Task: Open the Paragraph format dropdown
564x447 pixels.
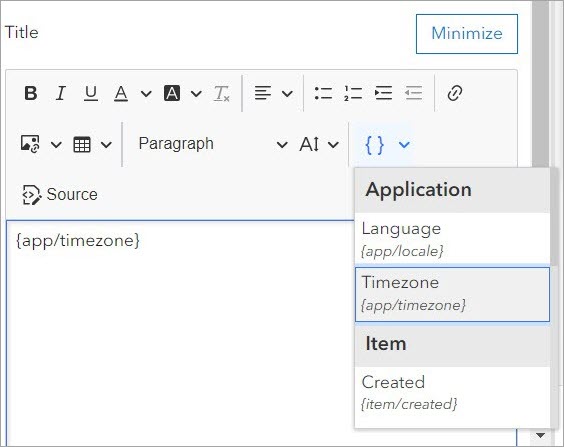Action: [213, 144]
